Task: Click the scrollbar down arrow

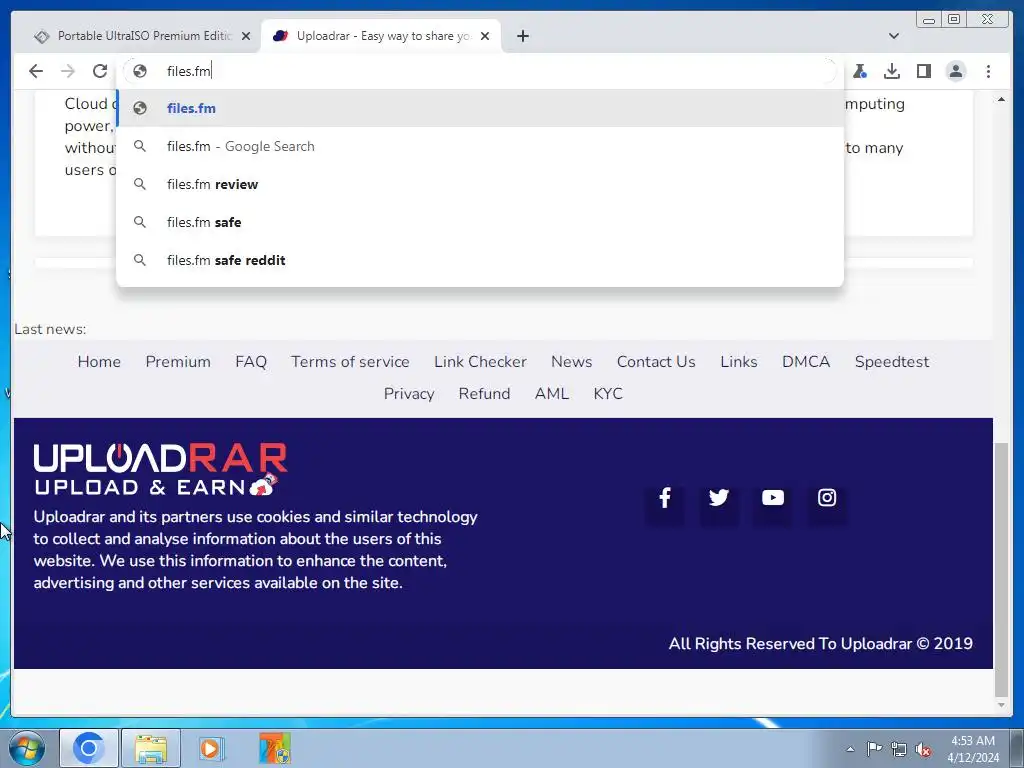Action: click(x=1001, y=705)
